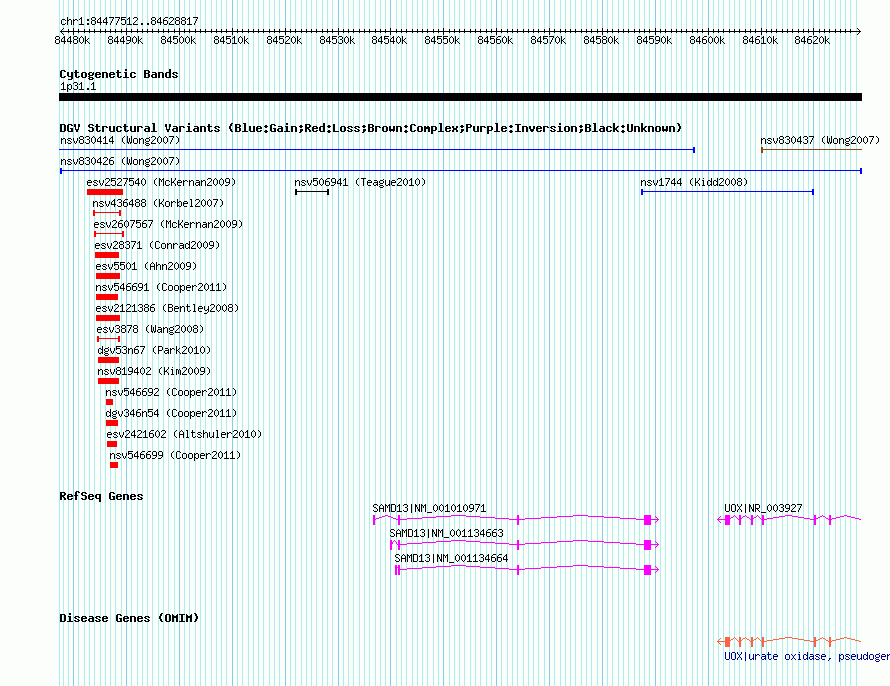Click the esv5501 (Ahn2009) label
Viewport: 890px width, 686px height.
click(x=146, y=266)
